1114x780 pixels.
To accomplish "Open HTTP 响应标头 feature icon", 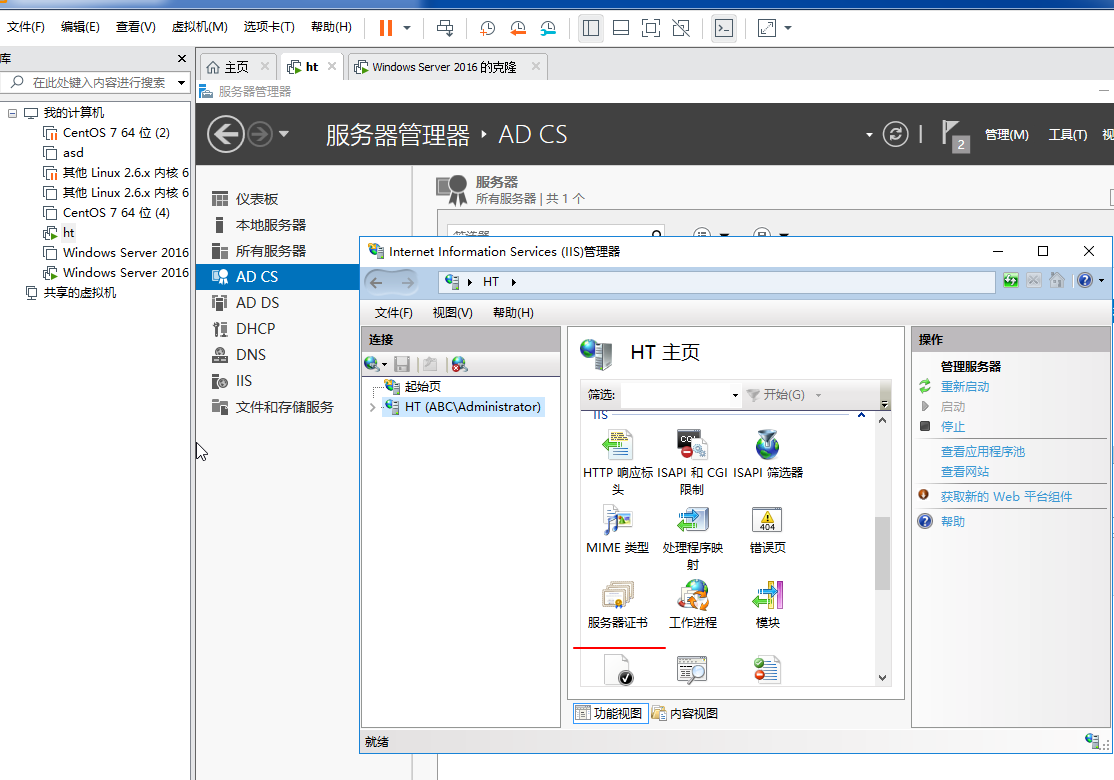I will 617,445.
